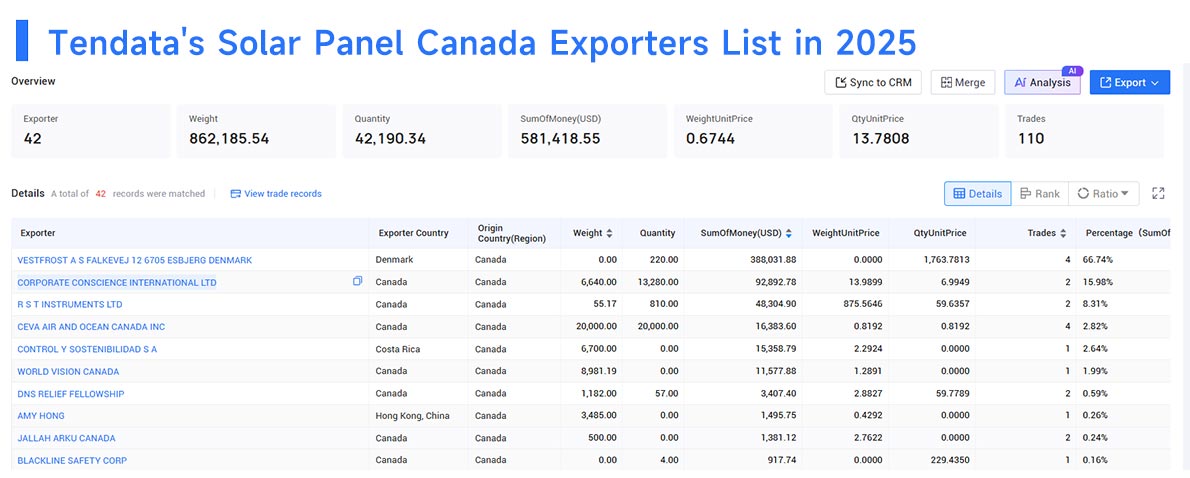The width and height of the screenshot is (1190, 478).
Task: Click the 8,981.19 weight value
Action: (x=600, y=372)
